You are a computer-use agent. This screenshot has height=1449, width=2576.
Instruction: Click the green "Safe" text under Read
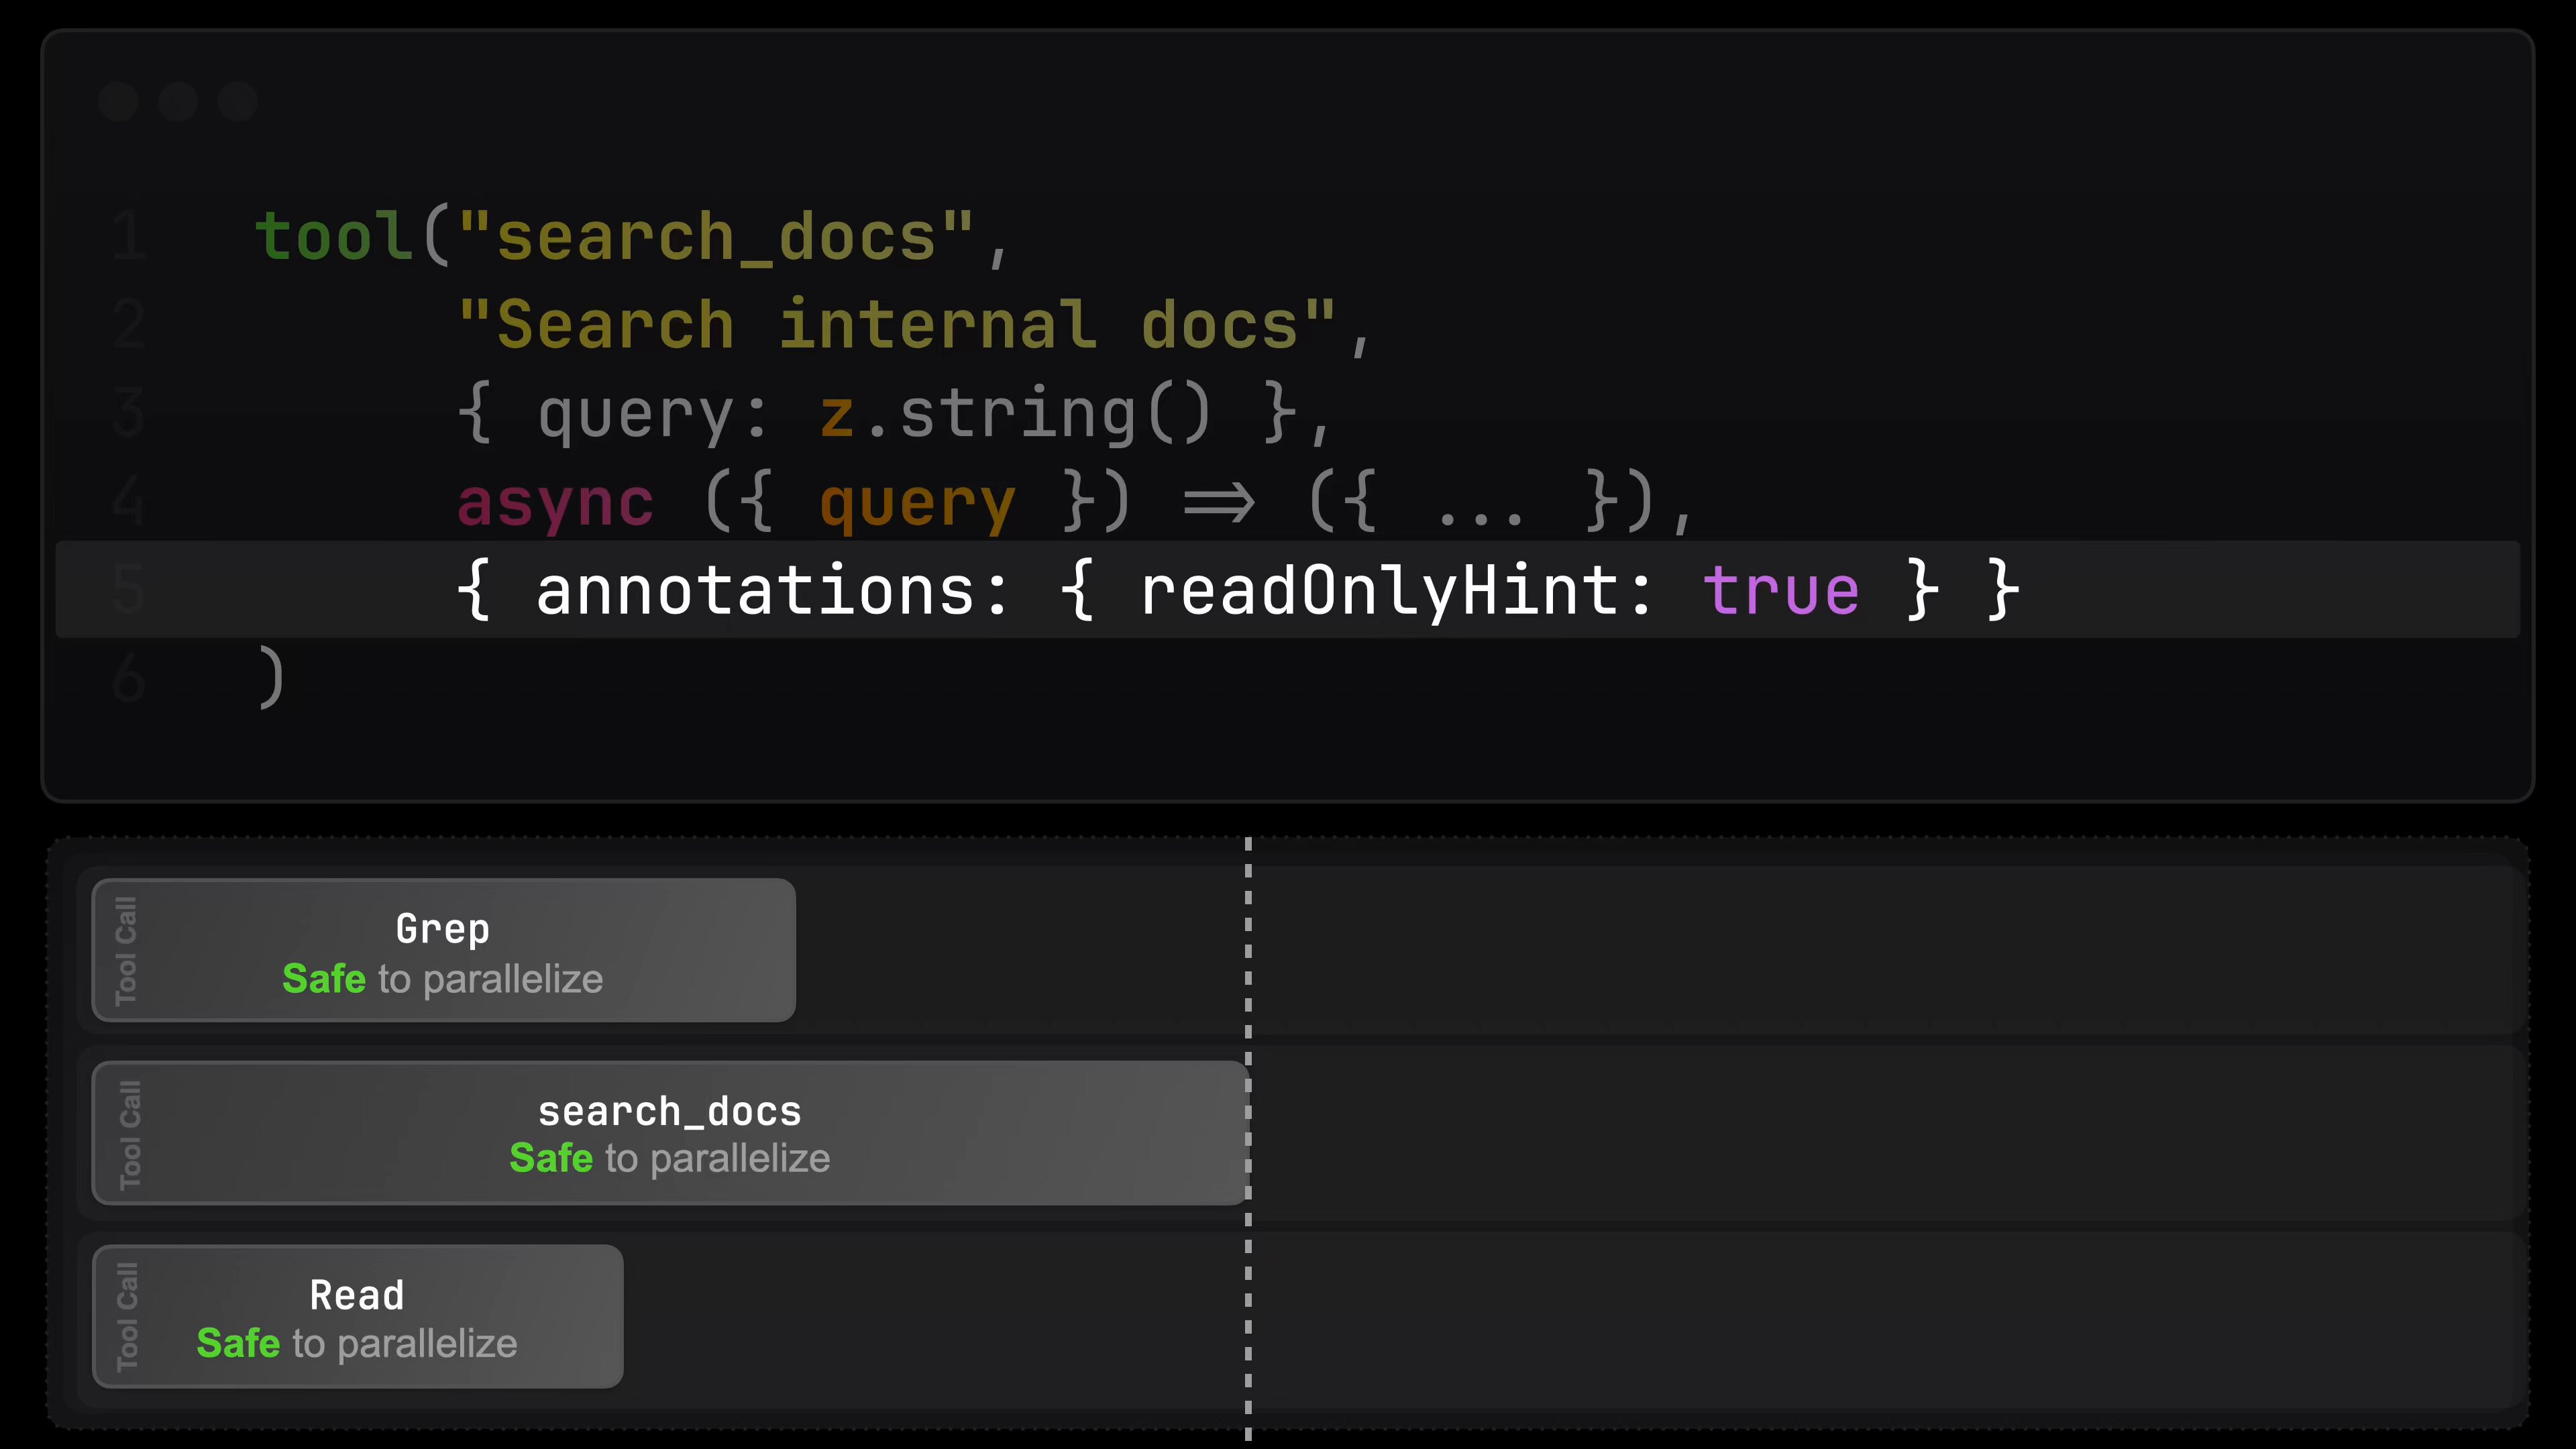238,1343
